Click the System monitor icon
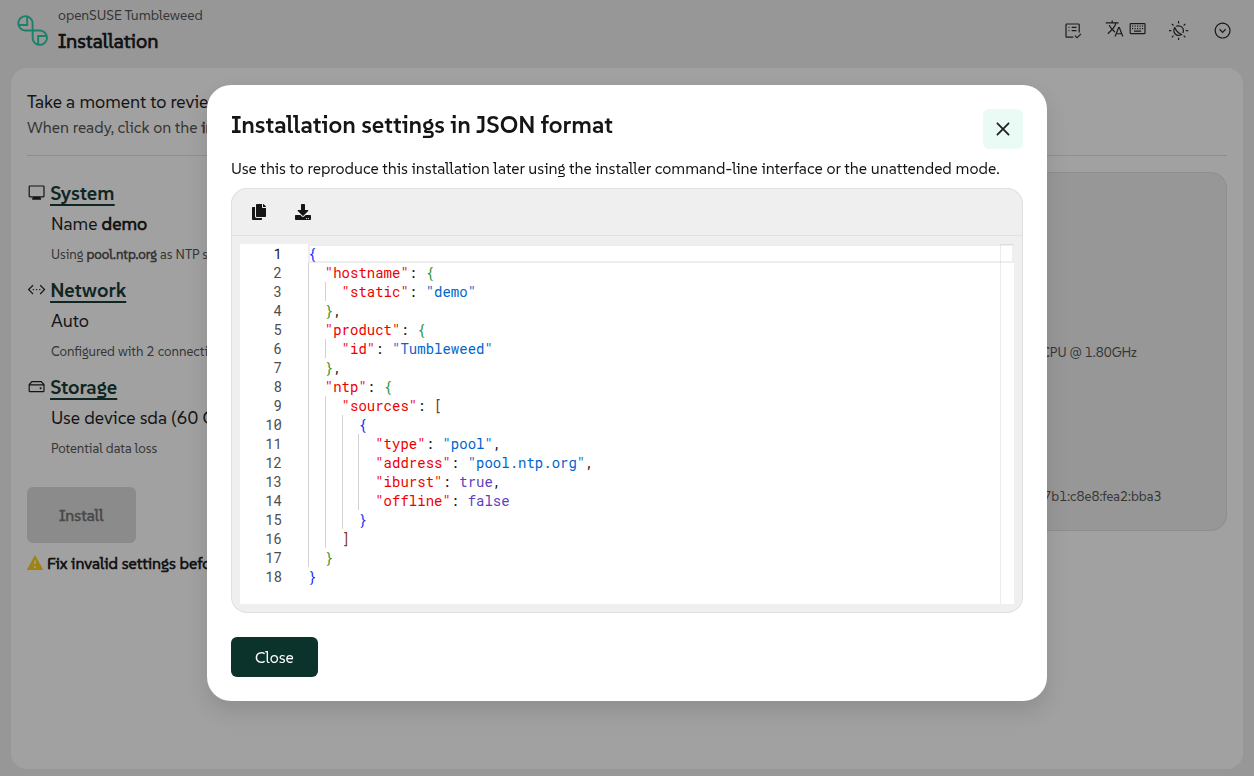Image resolution: width=1254 pixels, height=776 pixels. click(36, 193)
